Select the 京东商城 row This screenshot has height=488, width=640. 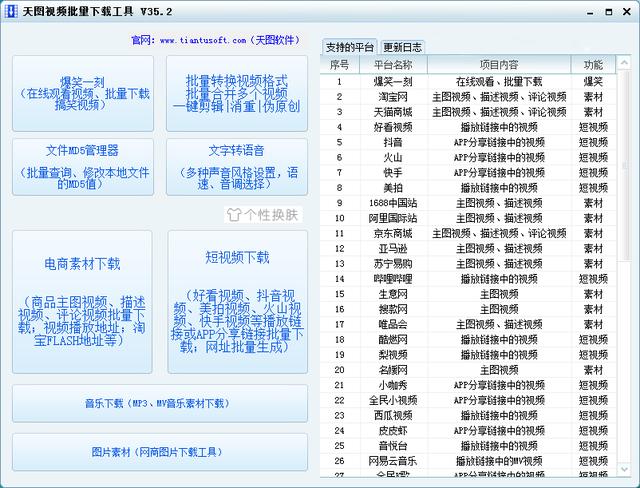coord(468,233)
